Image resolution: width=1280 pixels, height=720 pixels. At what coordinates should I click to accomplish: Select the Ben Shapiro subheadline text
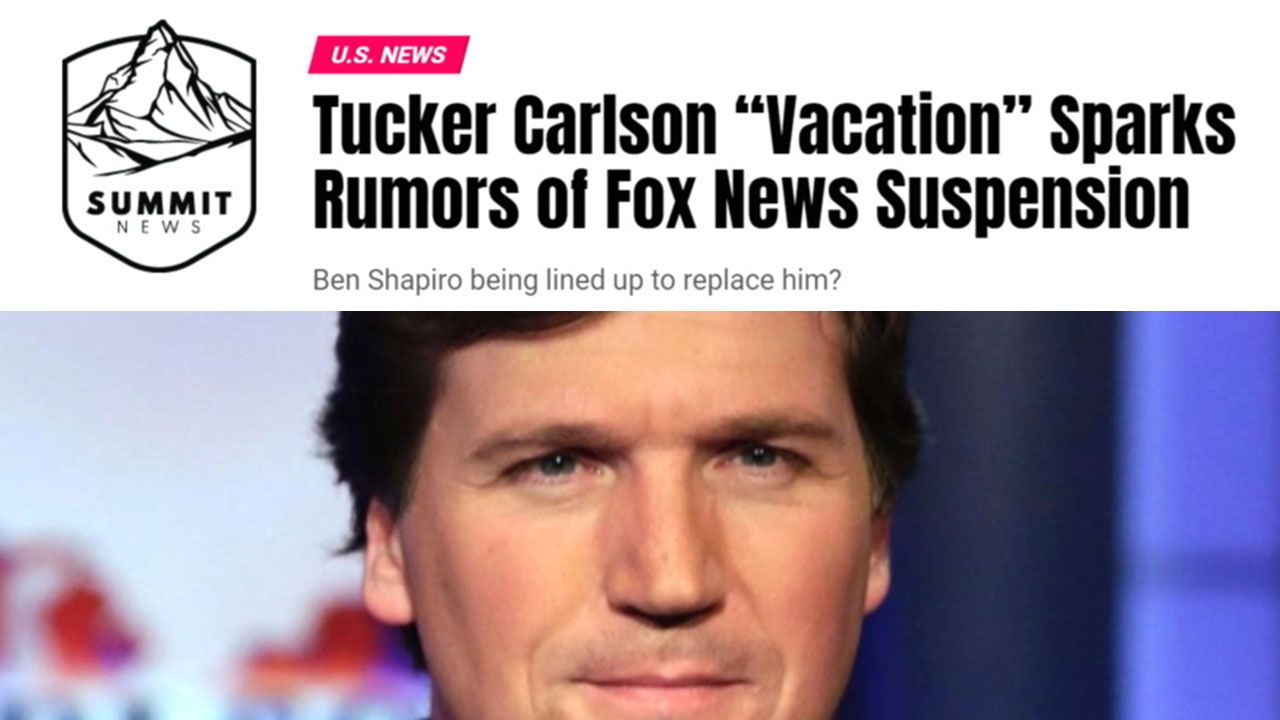576,280
